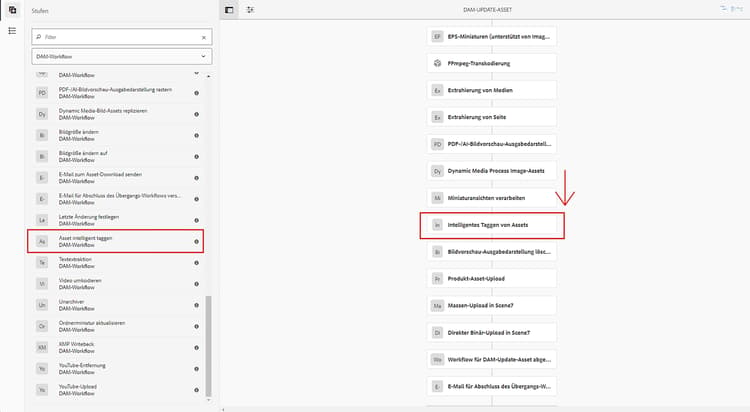Show info for E-Mail für Abschluss des Übergangs-Workflows
Screen dimensions: 750x412
pos(197,199)
